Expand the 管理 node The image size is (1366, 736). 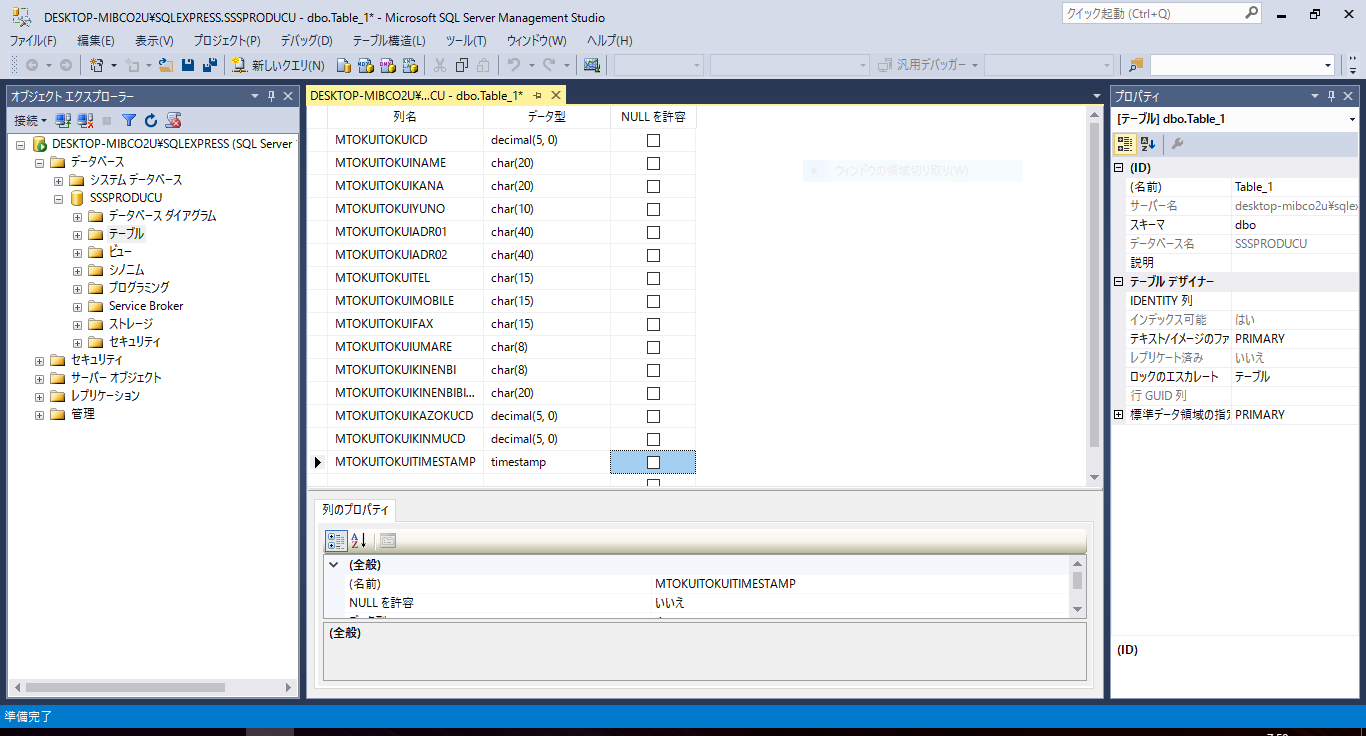pyautogui.click(x=40, y=414)
